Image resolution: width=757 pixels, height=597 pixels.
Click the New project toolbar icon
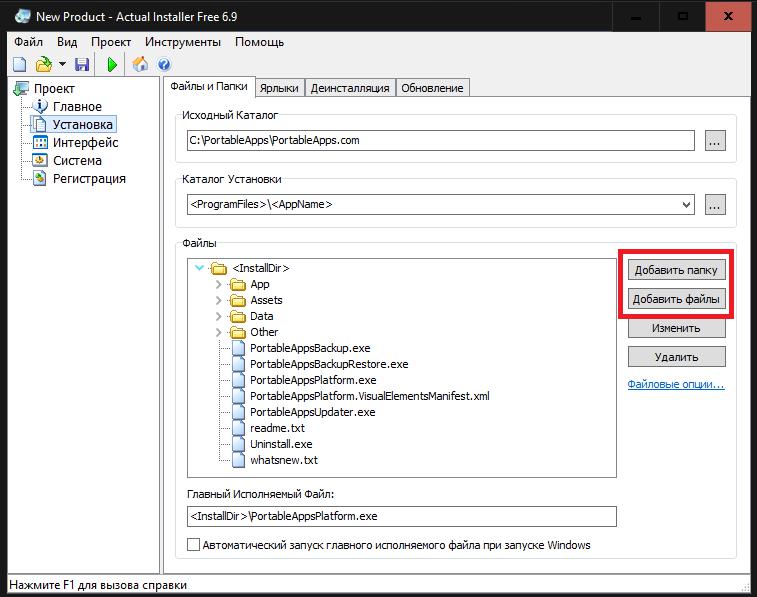(20, 64)
